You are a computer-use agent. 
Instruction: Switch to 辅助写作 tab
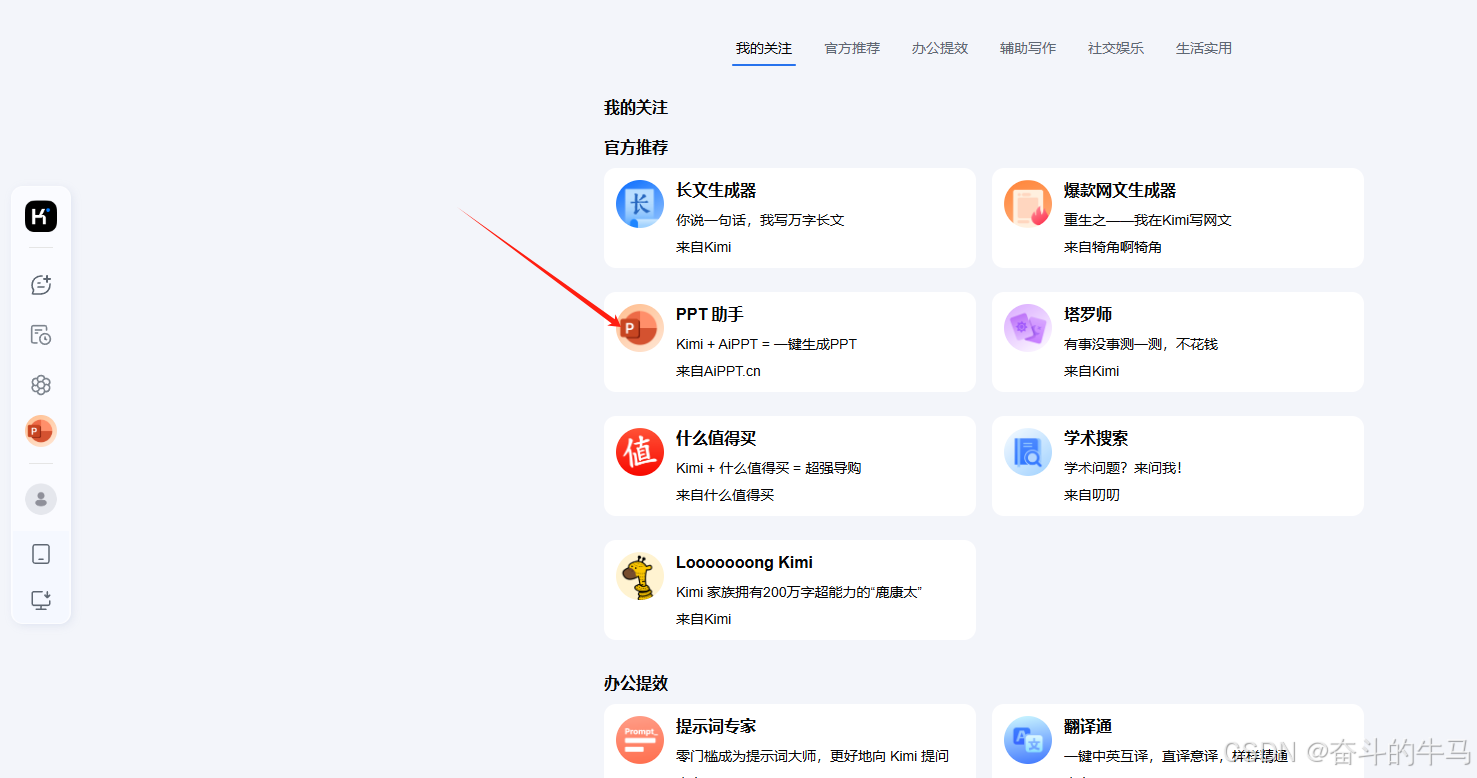point(1028,48)
